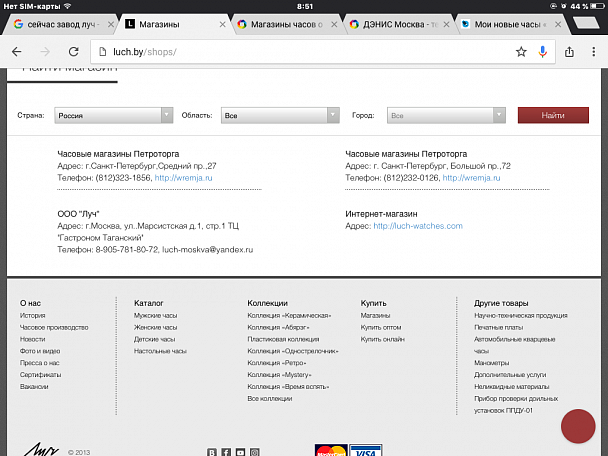
Task: Open Коллекция «Ретро» link
Action: pyautogui.click(x=277, y=363)
